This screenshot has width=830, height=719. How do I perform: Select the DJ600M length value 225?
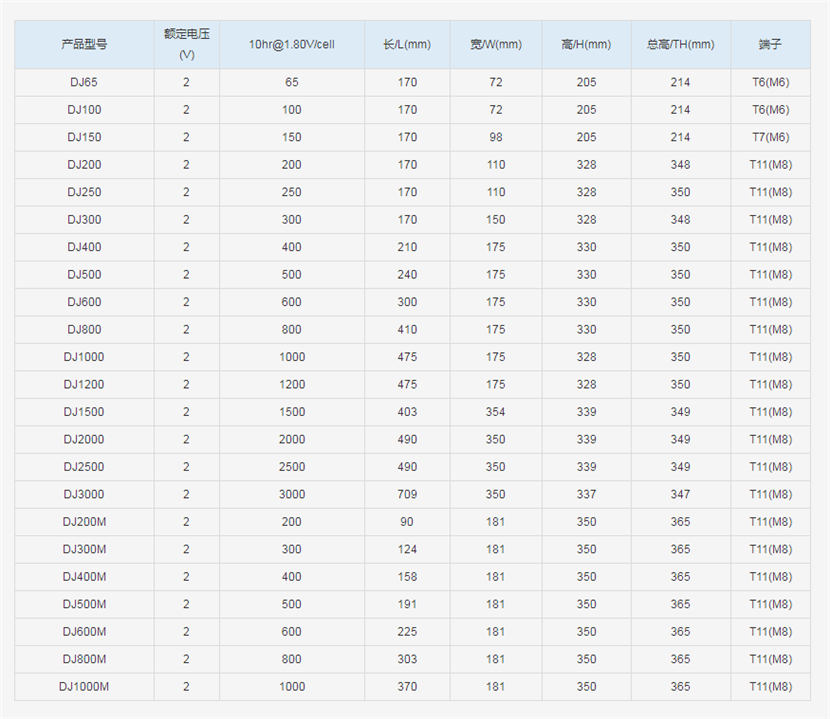pos(407,632)
